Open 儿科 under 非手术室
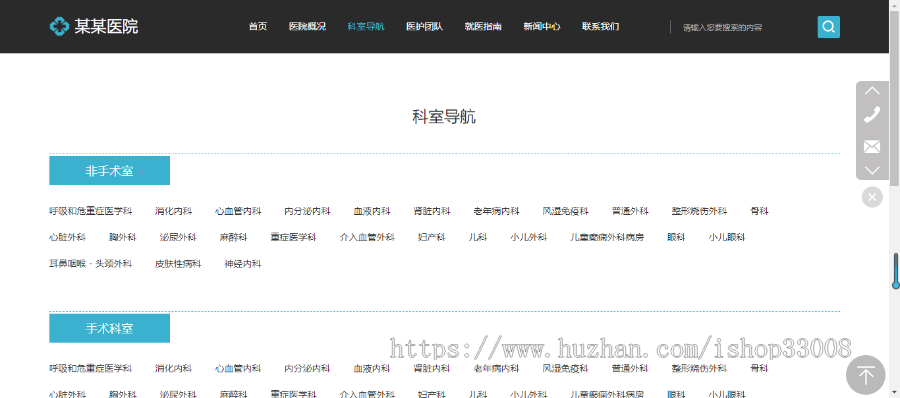Screen dimensions: 900x398 click(x=478, y=237)
